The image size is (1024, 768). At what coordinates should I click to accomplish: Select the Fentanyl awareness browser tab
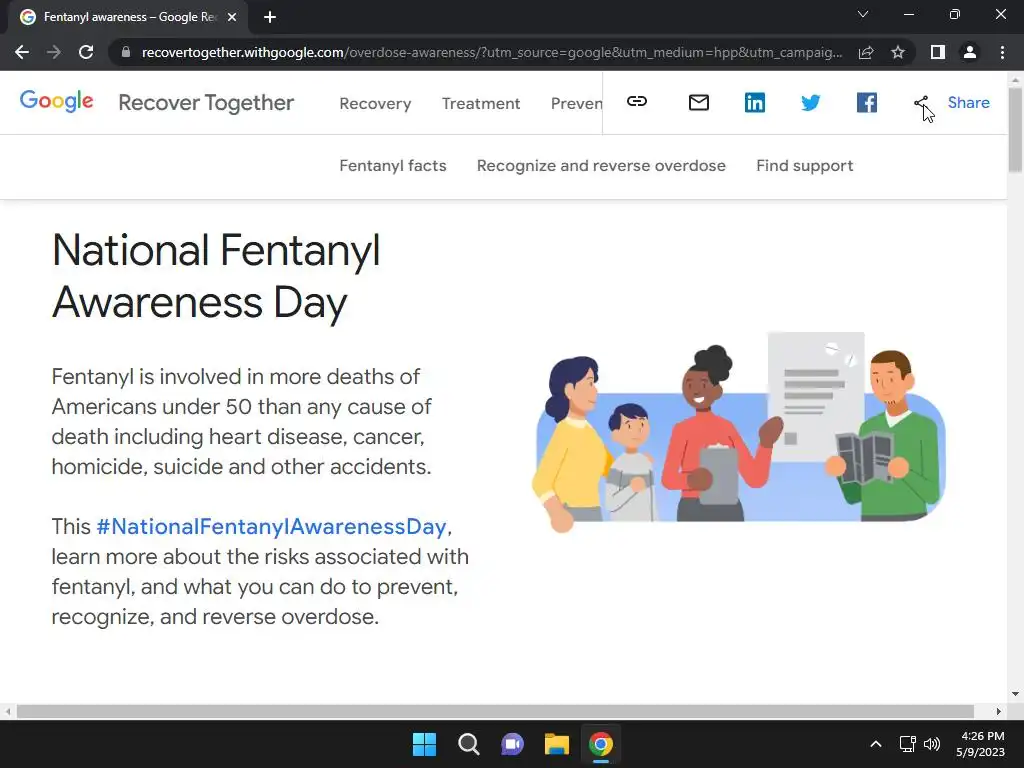(x=129, y=17)
